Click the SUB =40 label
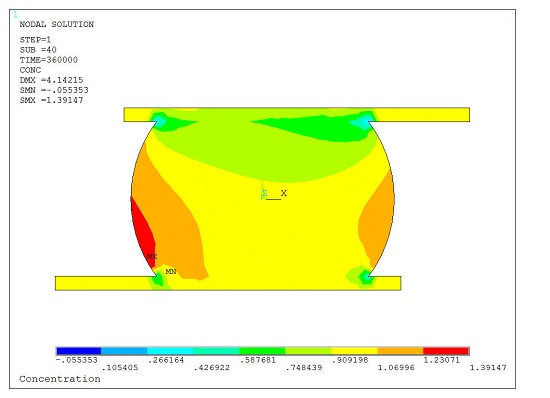Viewport: 550px width, 398px height. 38,50
